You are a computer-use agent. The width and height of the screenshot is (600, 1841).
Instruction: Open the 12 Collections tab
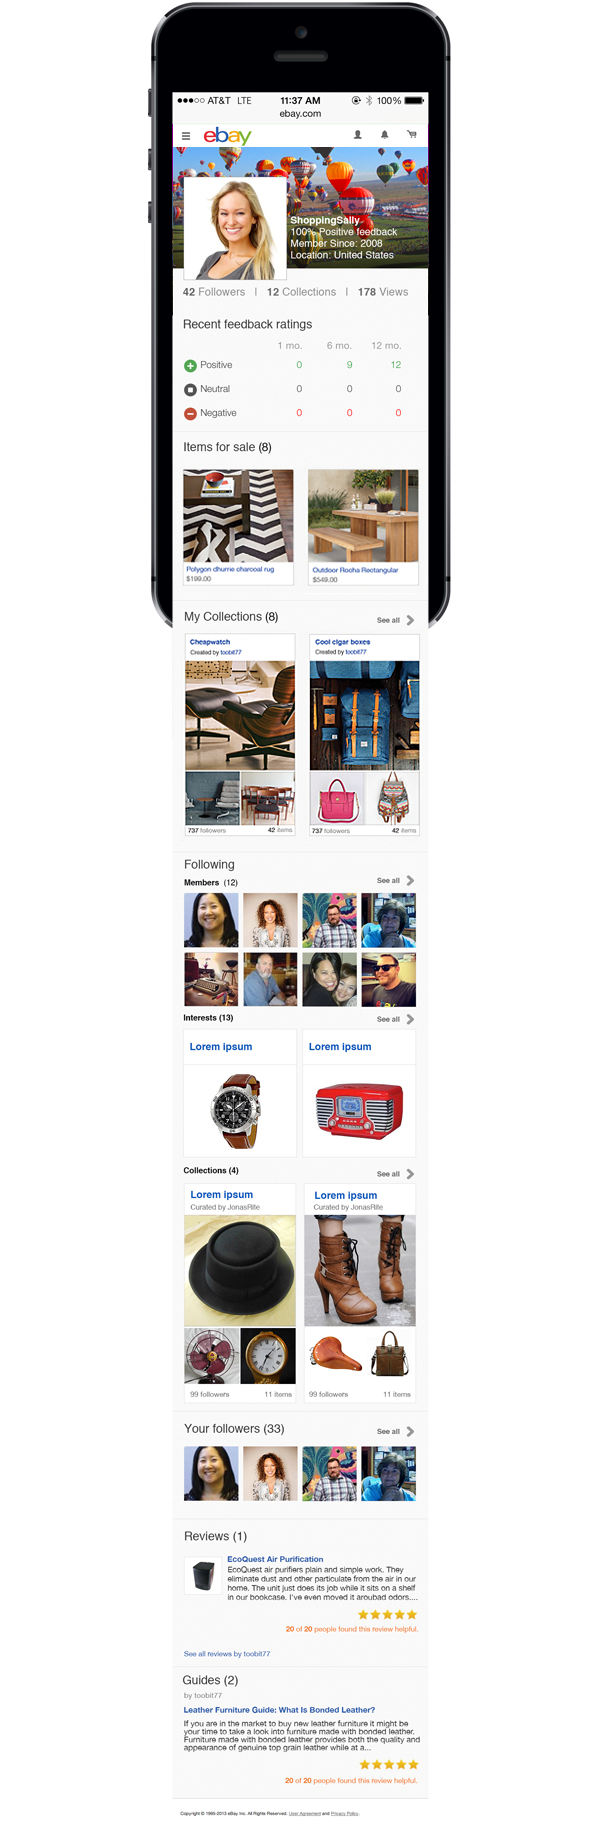click(x=301, y=292)
